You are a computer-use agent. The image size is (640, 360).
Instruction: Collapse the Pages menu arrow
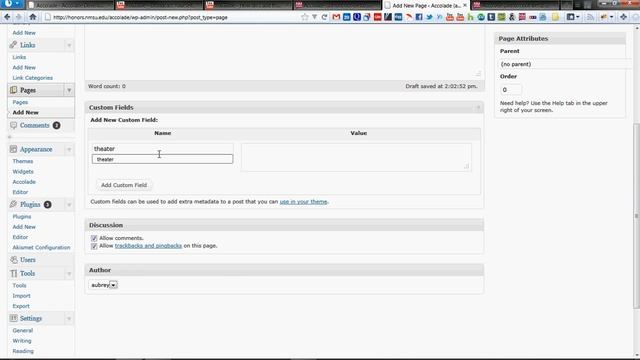tap(69, 90)
